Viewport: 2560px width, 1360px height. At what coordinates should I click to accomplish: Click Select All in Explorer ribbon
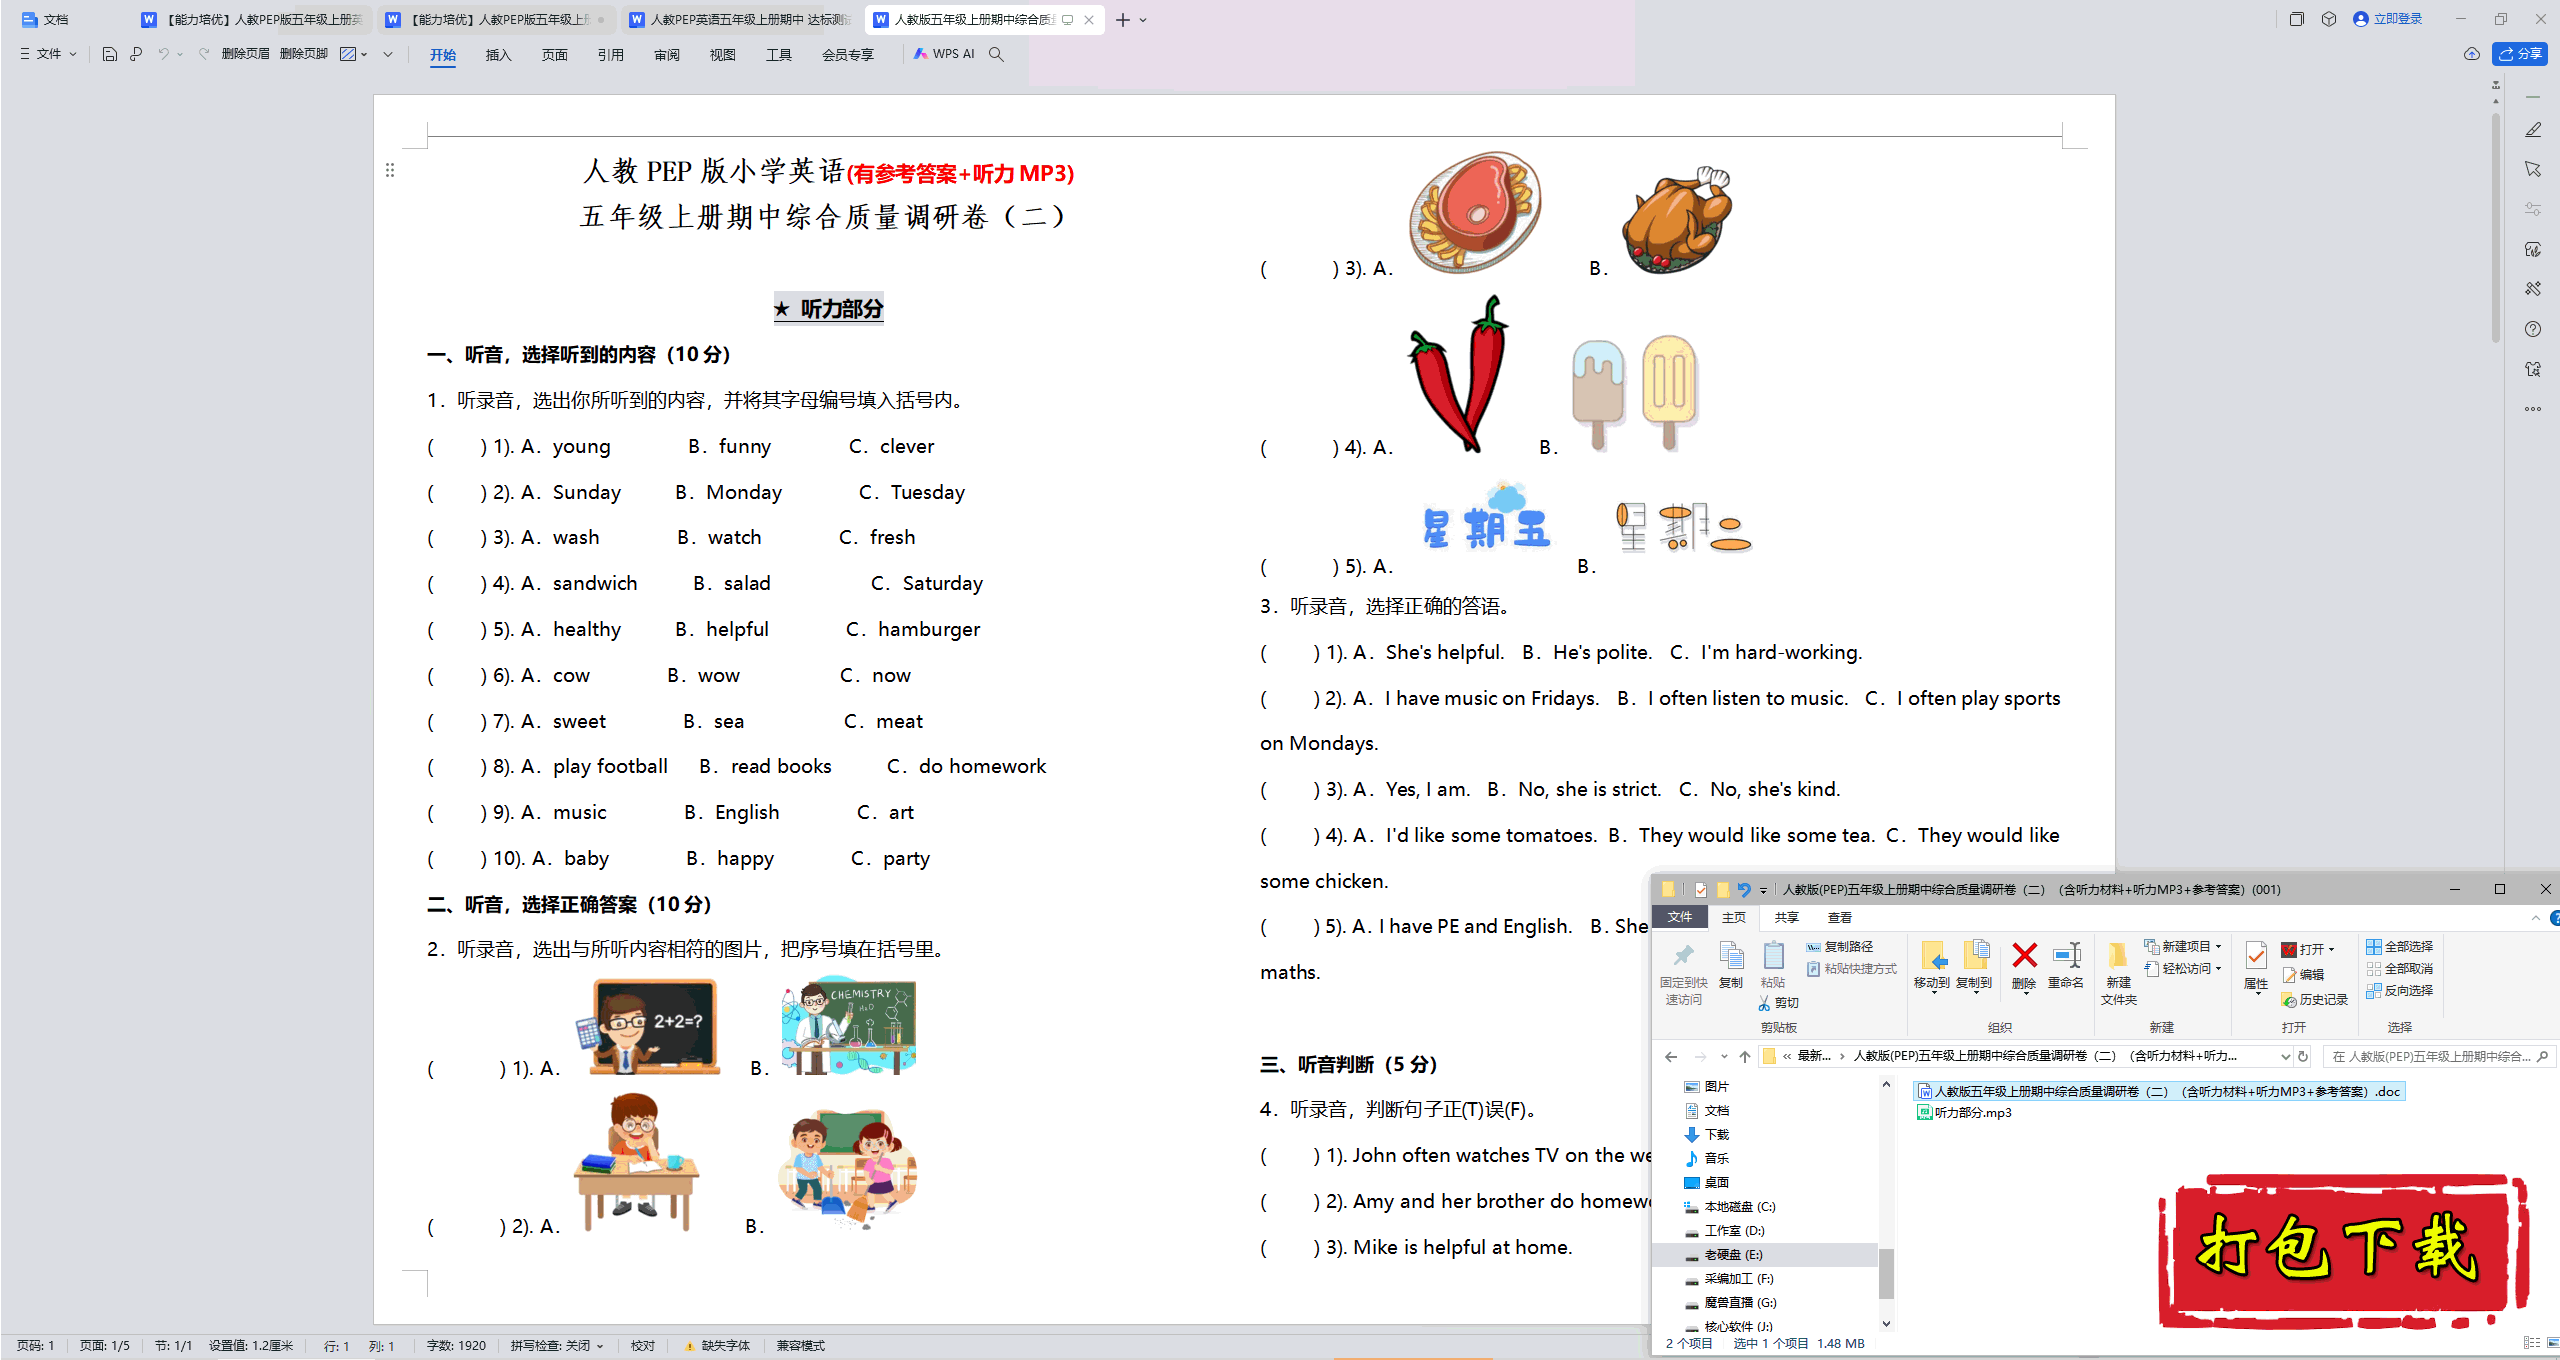[2400, 946]
